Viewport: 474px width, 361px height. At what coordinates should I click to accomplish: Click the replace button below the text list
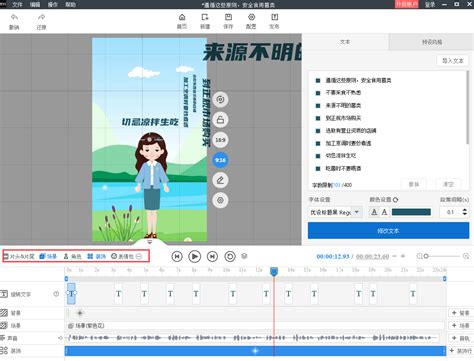click(414, 184)
